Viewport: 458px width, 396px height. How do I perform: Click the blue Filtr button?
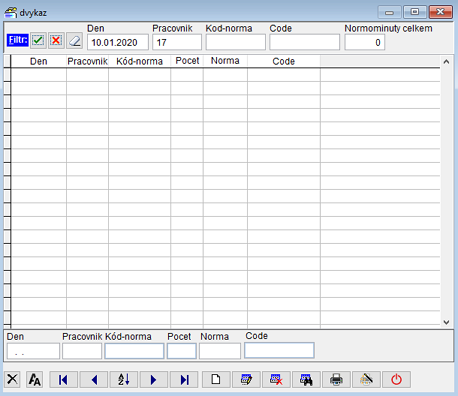point(18,40)
